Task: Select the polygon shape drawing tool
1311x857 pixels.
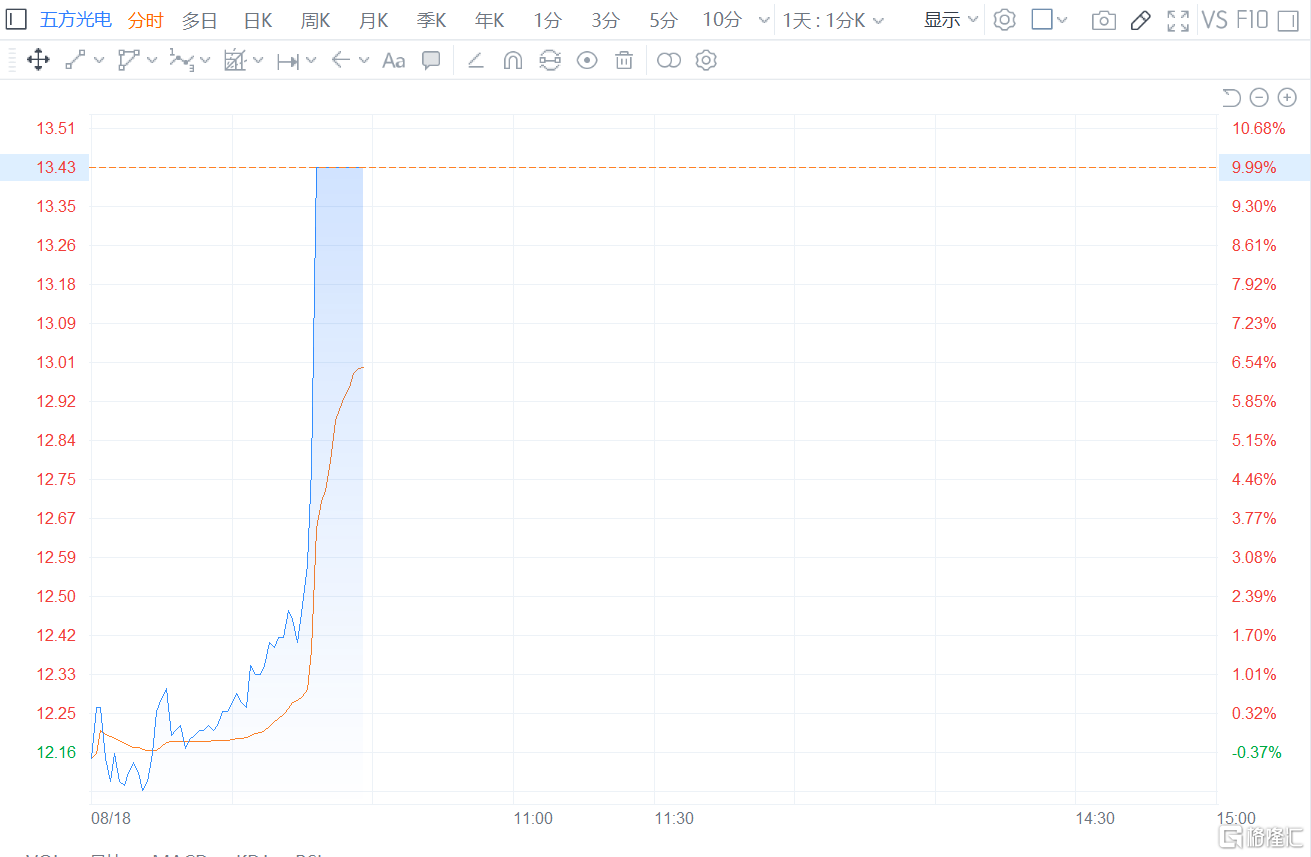Action: tap(128, 61)
